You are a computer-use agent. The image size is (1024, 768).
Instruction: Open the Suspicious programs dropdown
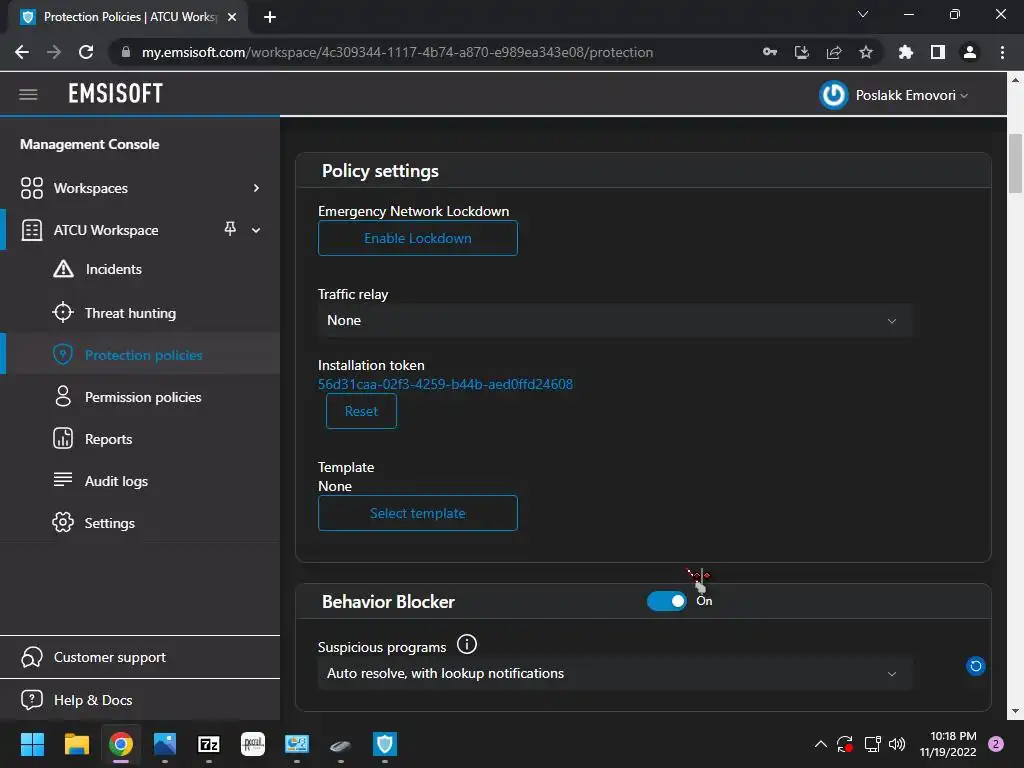pyautogui.click(x=614, y=673)
